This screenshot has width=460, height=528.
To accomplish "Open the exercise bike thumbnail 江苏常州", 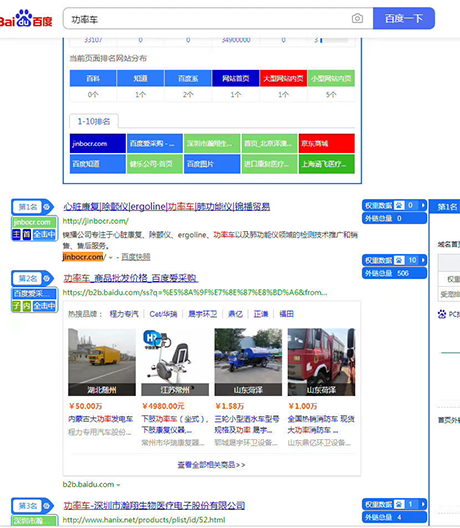I will pyautogui.click(x=175, y=362).
